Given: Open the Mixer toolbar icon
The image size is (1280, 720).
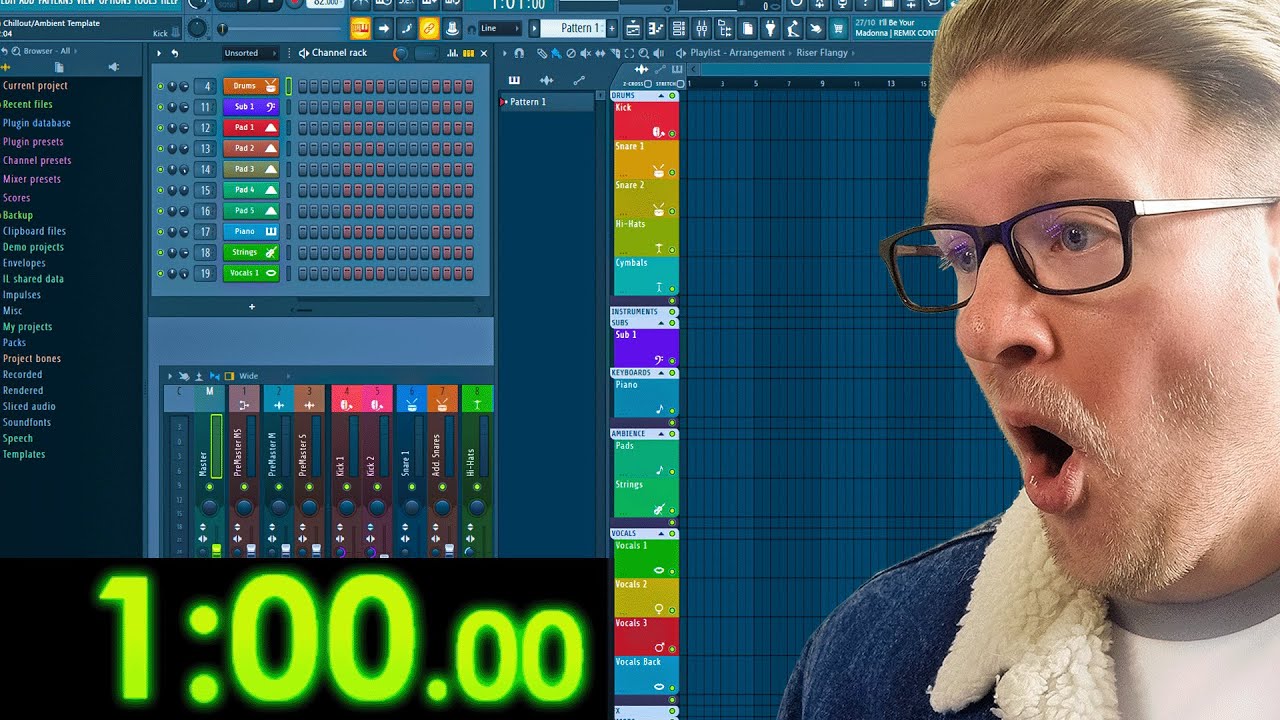Looking at the screenshot, I should [x=702, y=28].
